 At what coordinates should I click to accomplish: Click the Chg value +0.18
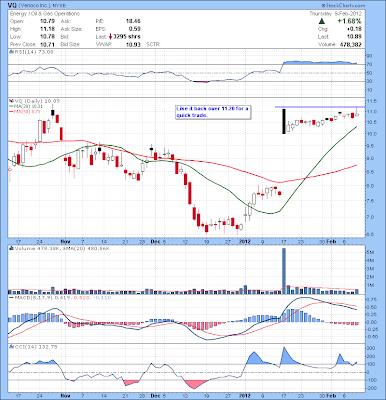tap(355, 29)
